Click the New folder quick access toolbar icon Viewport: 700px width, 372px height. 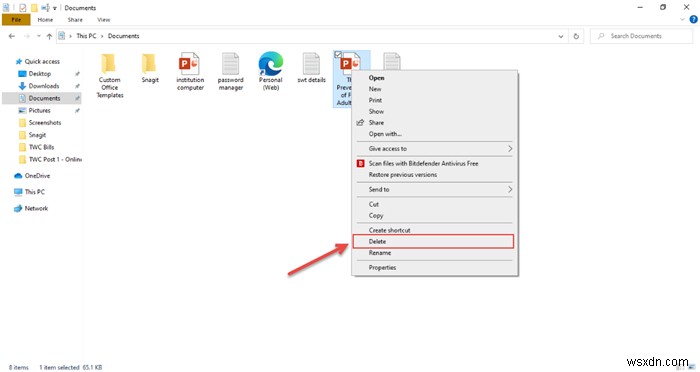34,8
